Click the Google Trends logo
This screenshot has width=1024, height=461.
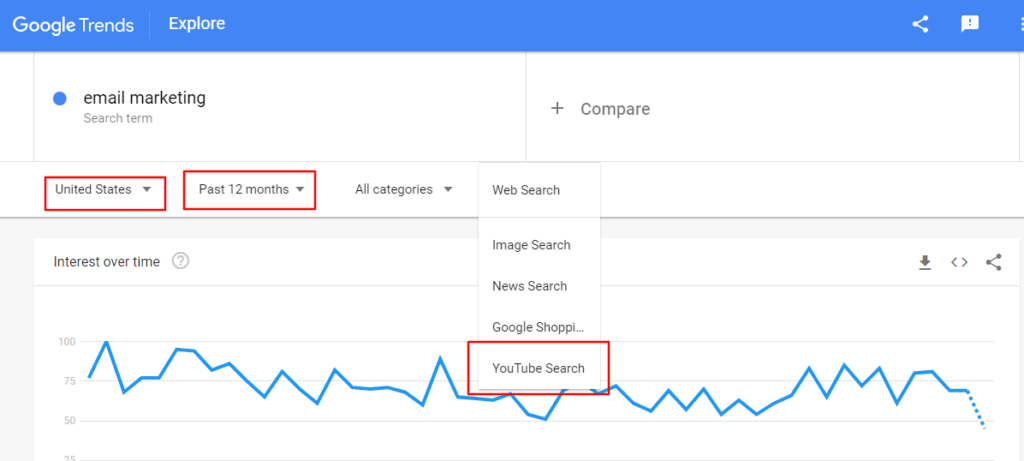tap(73, 24)
